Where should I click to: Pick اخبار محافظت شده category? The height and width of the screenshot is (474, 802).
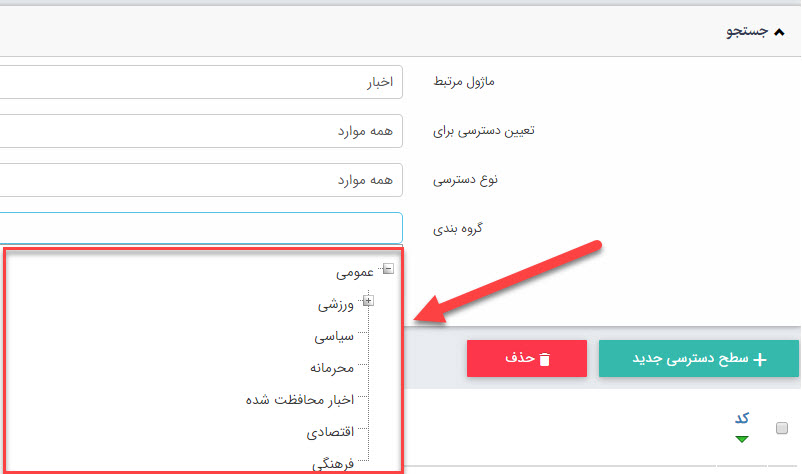pyautogui.click(x=300, y=400)
